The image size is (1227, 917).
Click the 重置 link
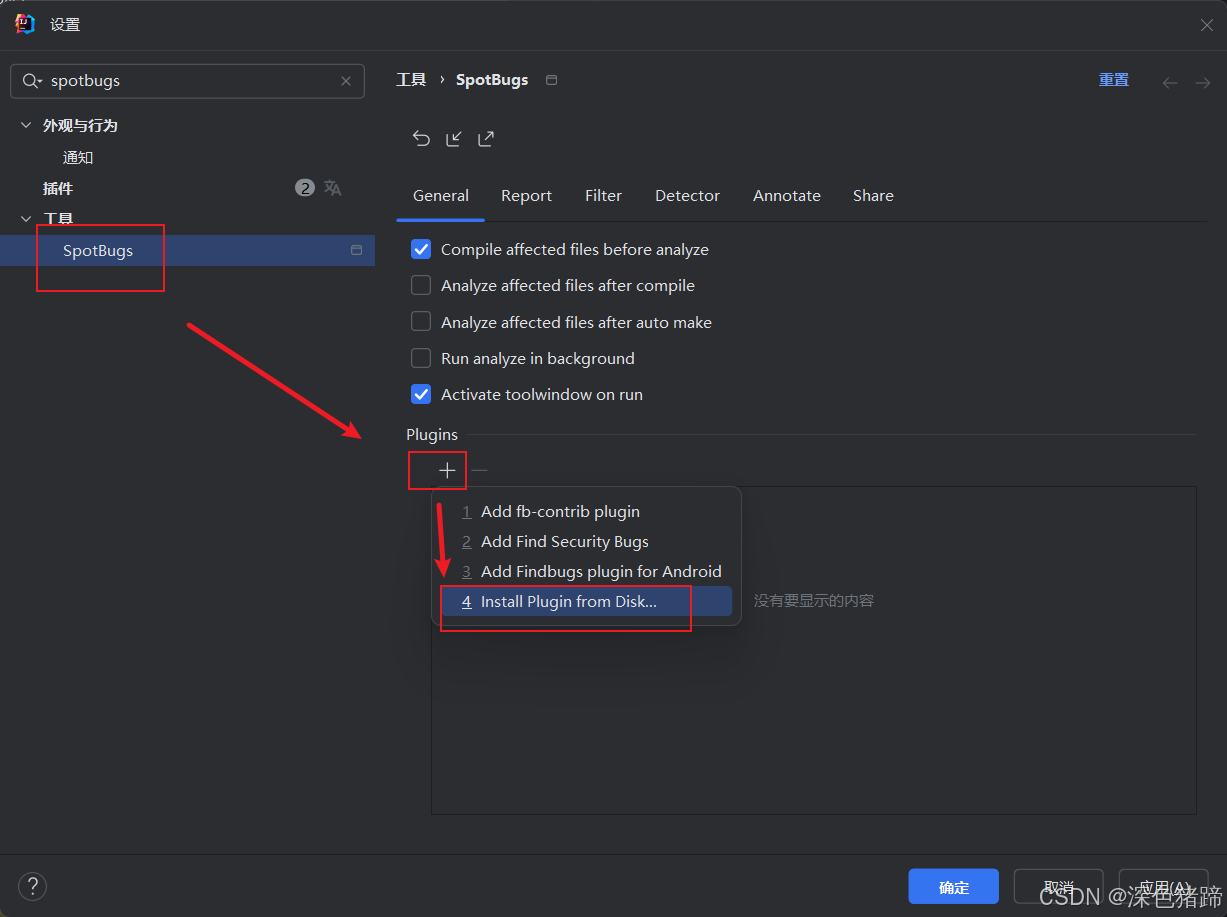[x=1114, y=80]
